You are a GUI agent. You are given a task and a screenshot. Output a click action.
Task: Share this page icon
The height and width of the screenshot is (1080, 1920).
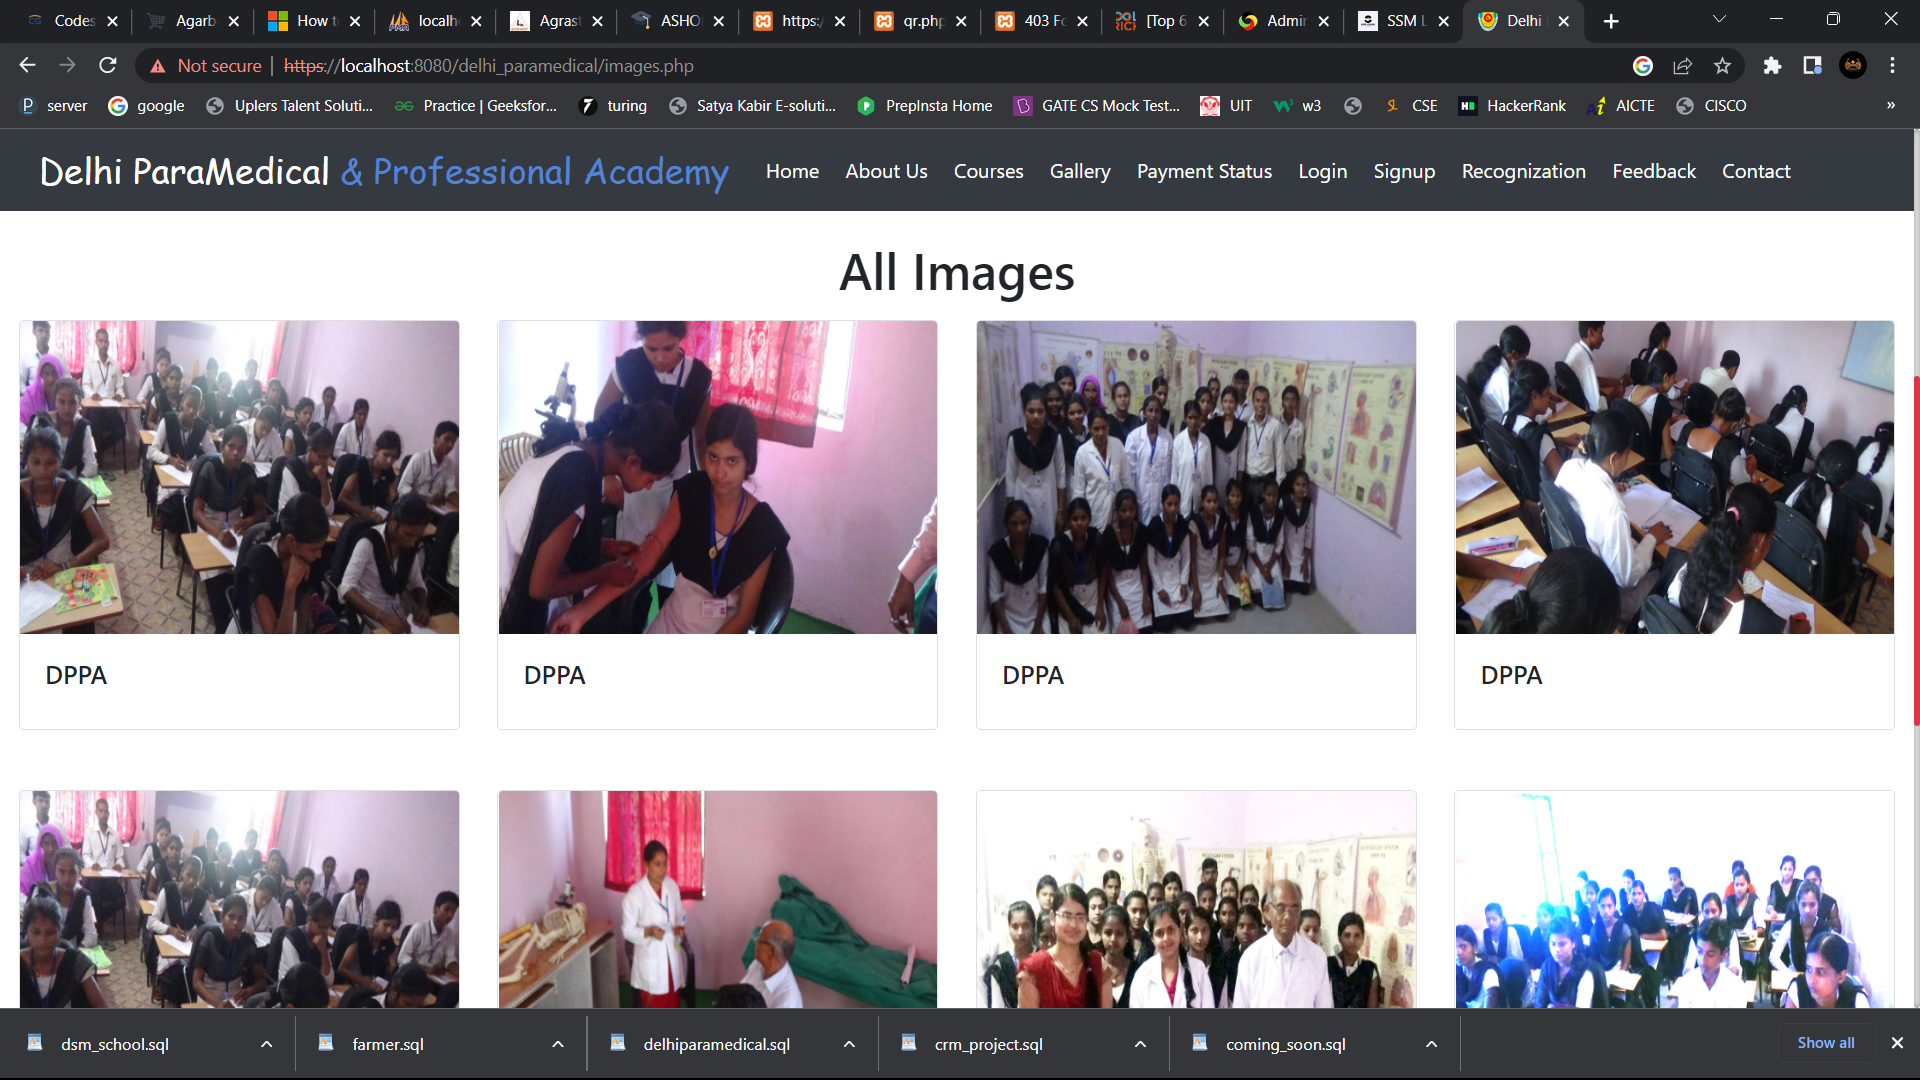[1682, 65]
